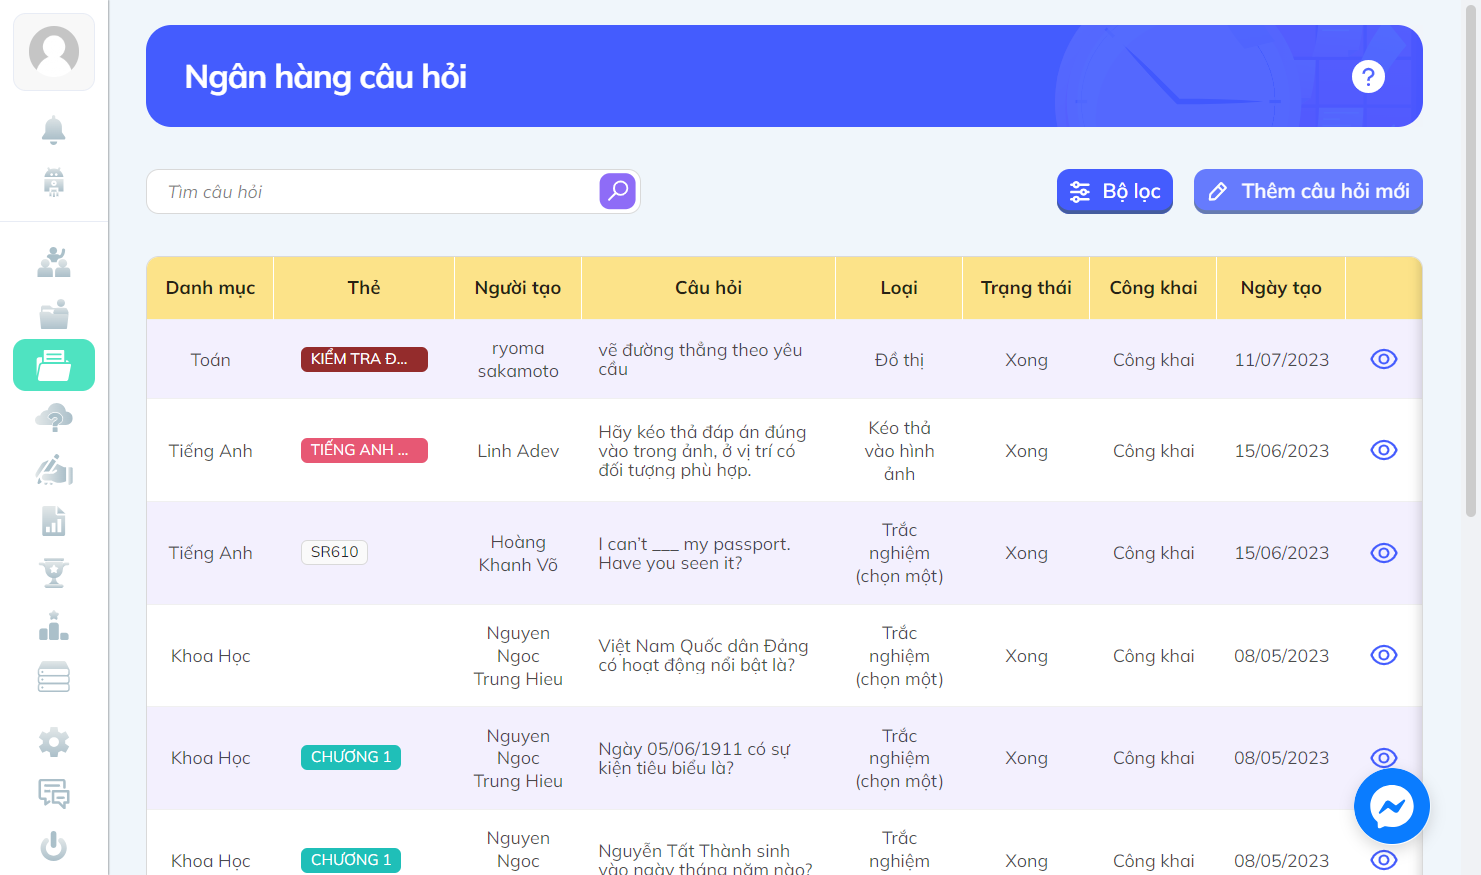Click the 'KIỂM TRA Đ...' red tag

tap(364, 359)
